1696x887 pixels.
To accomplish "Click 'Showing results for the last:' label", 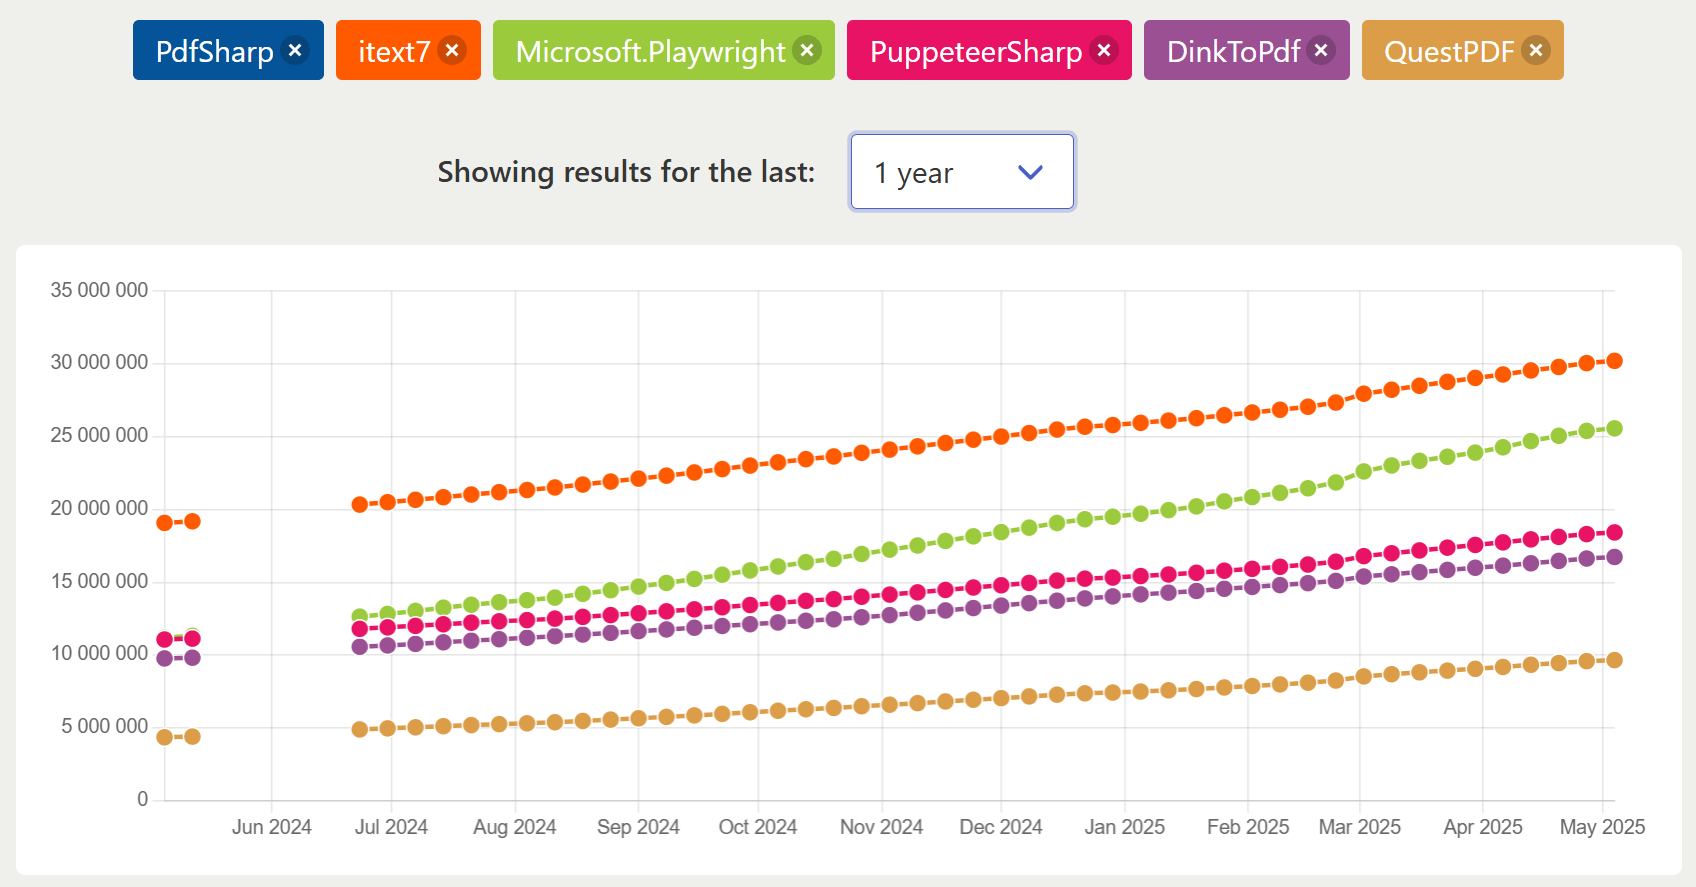I will [x=626, y=172].
